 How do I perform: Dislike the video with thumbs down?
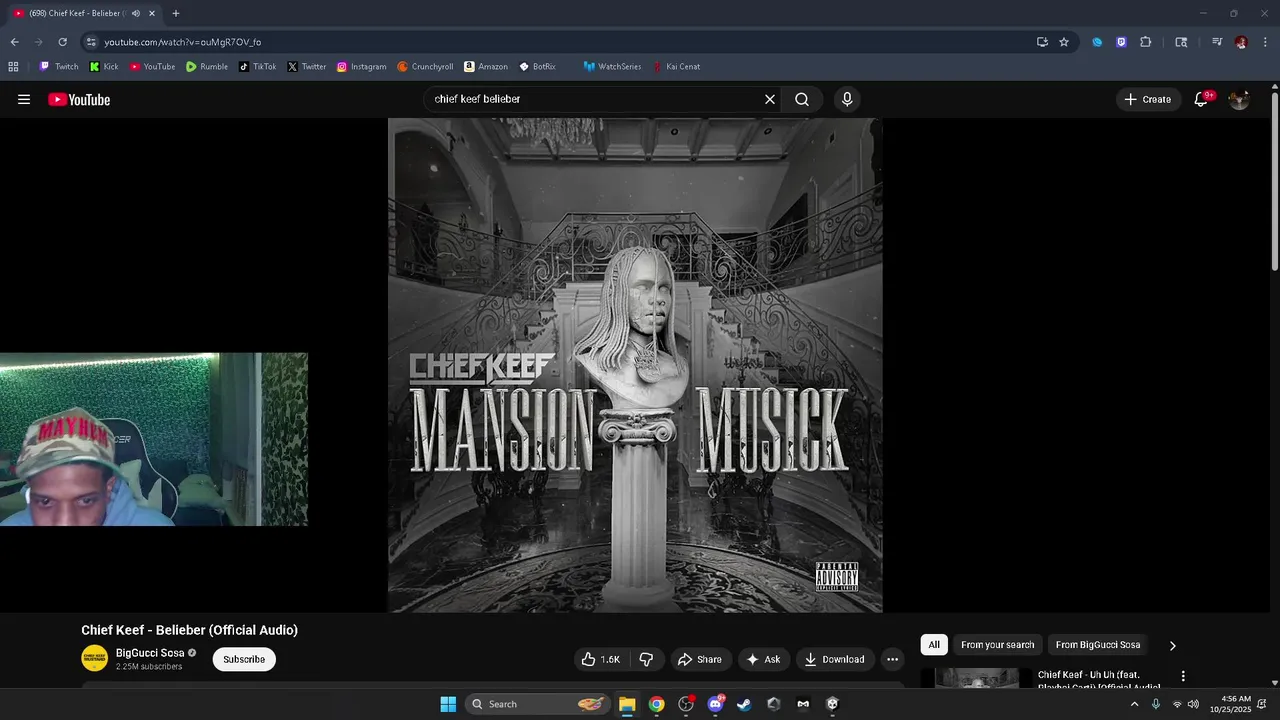pyautogui.click(x=646, y=659)
